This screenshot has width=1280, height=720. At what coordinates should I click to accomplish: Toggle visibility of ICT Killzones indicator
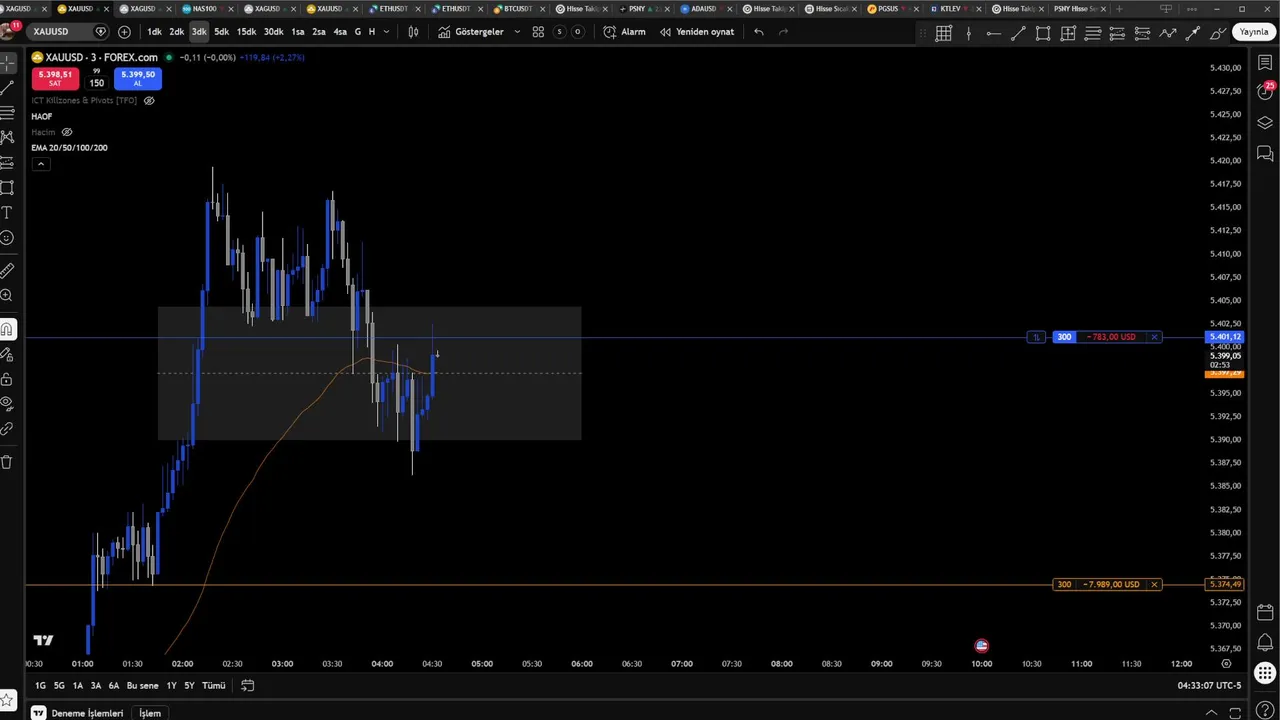click(149, 101)
